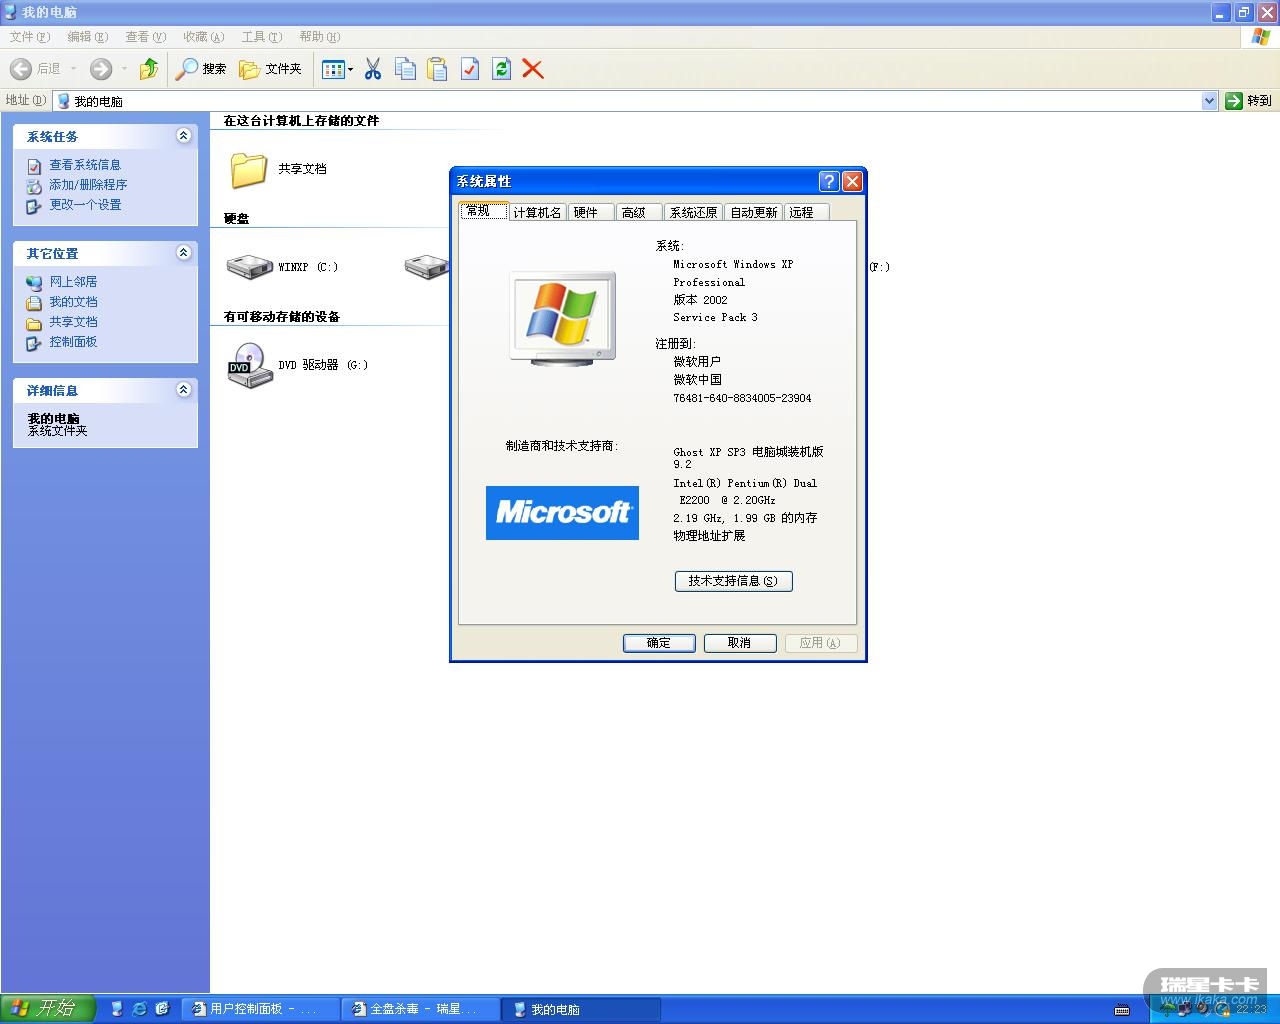This screenshot has width=1280, height=1024.
Task: Click the Copy icon in toolbar
Action: [x=405, y=69]
